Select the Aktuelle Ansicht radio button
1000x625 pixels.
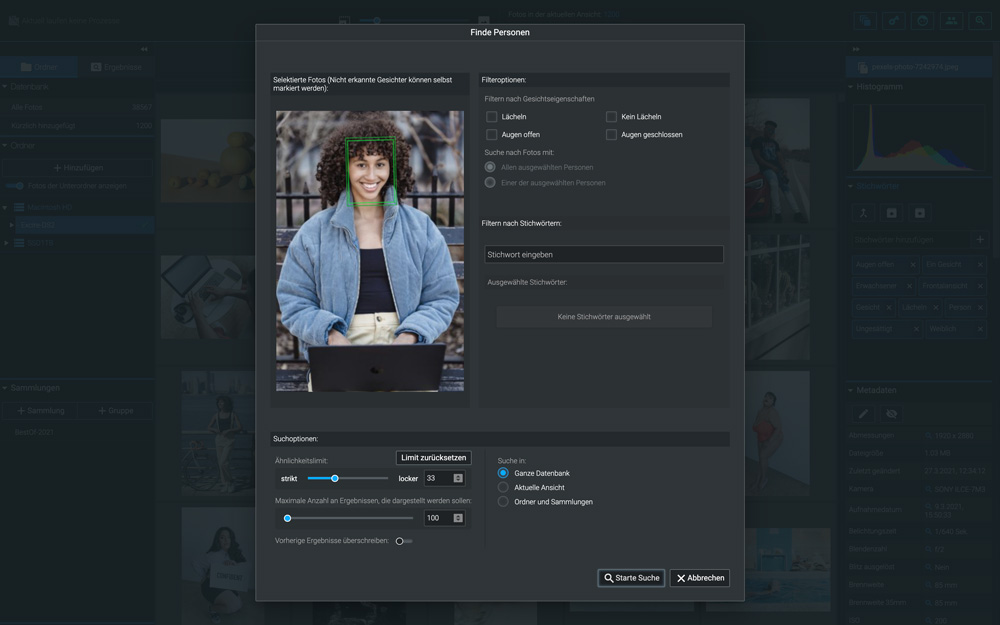[x=504, y=487]
